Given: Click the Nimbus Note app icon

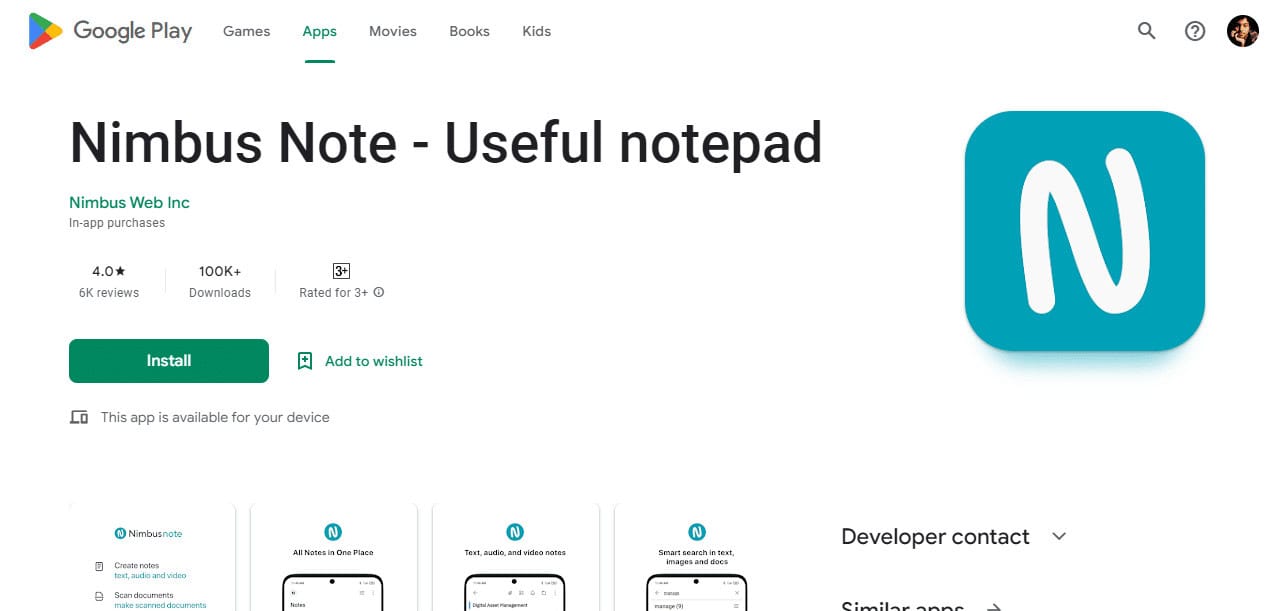Looking at the screenshot, I should [x=1085, y=231].
